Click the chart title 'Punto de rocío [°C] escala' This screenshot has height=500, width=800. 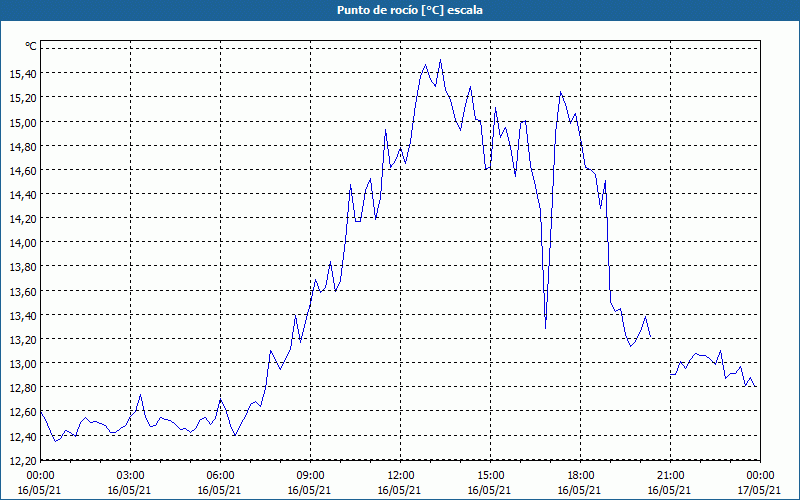pos(410,10)
